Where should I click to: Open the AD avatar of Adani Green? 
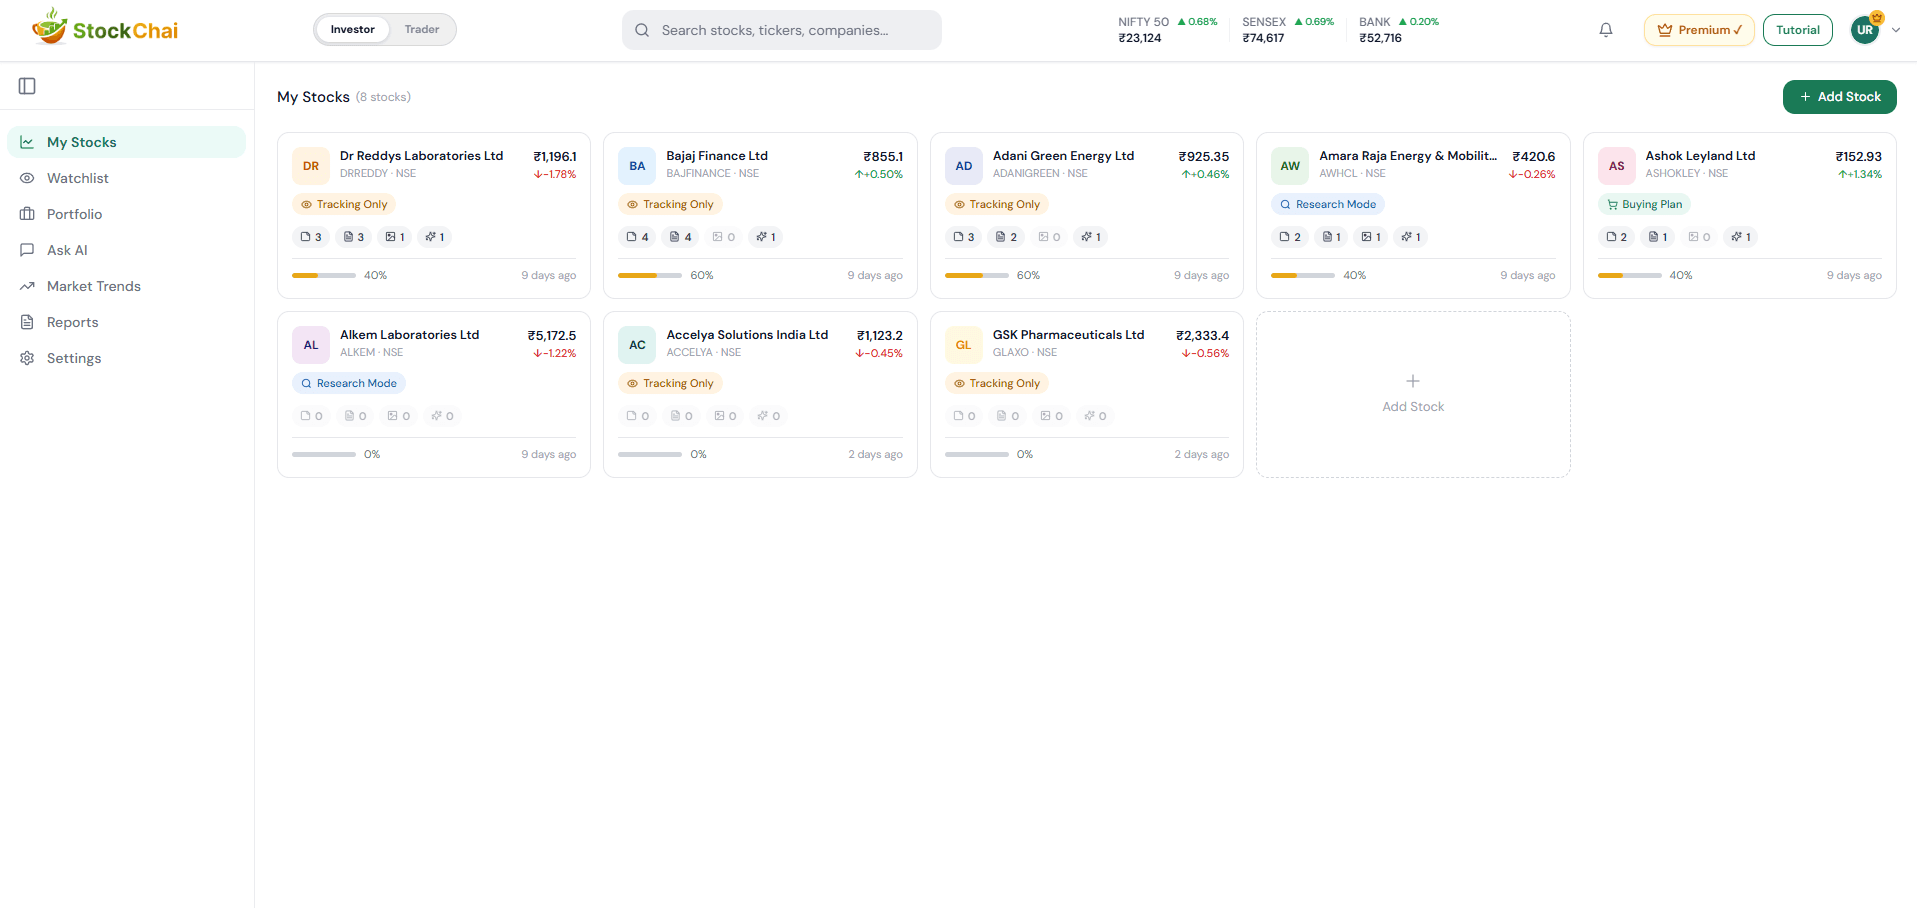click(964, 166)
